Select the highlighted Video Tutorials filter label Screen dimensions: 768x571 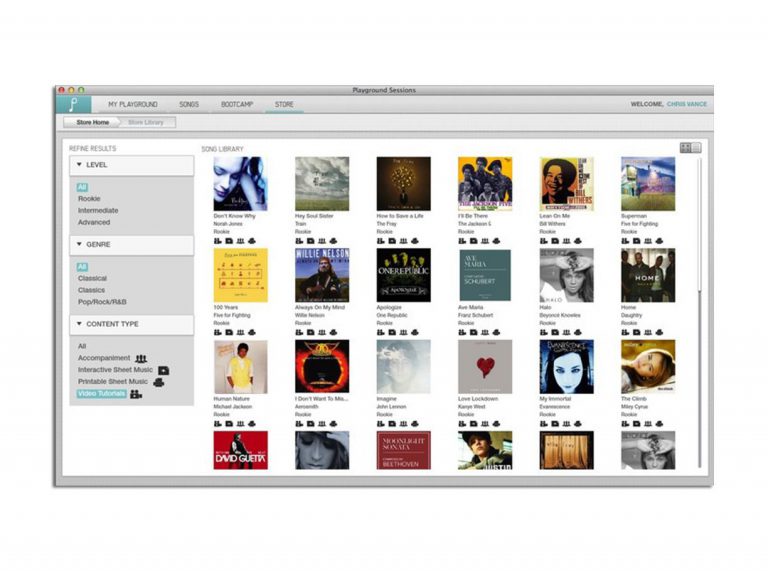(x=101, y=394)
